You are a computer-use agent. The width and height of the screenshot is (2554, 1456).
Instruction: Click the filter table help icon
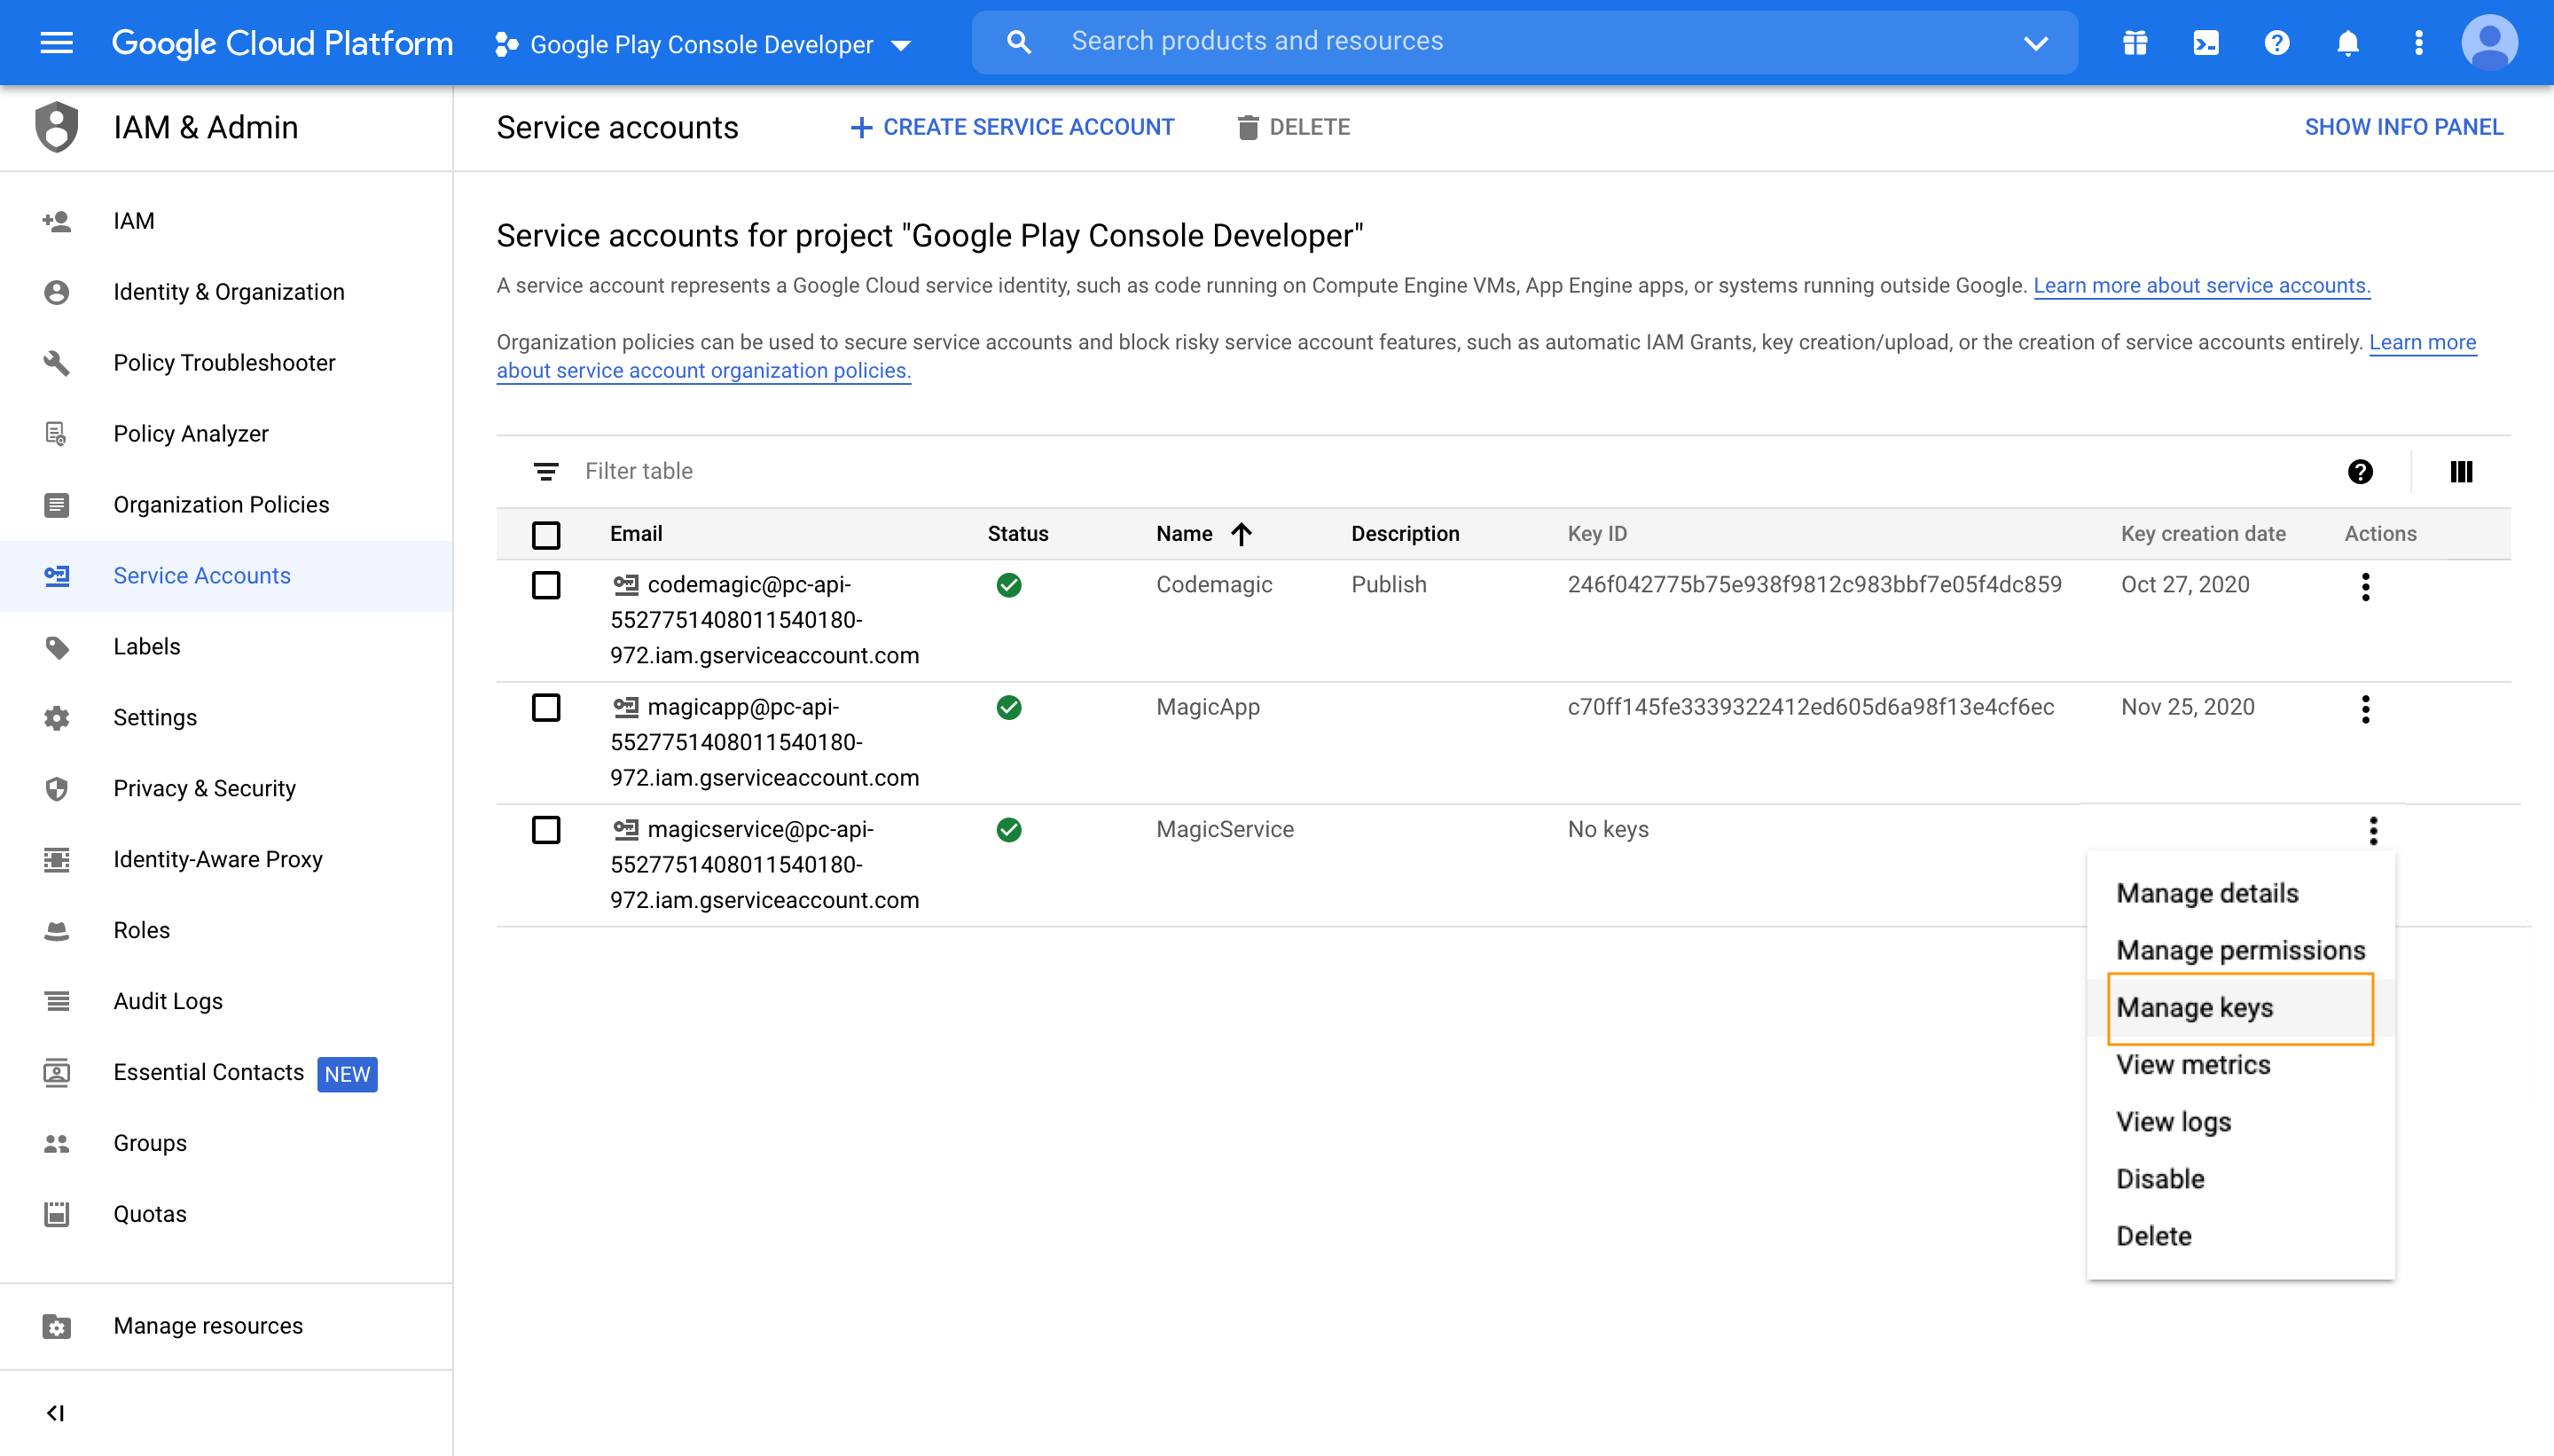click(2360, 472)
